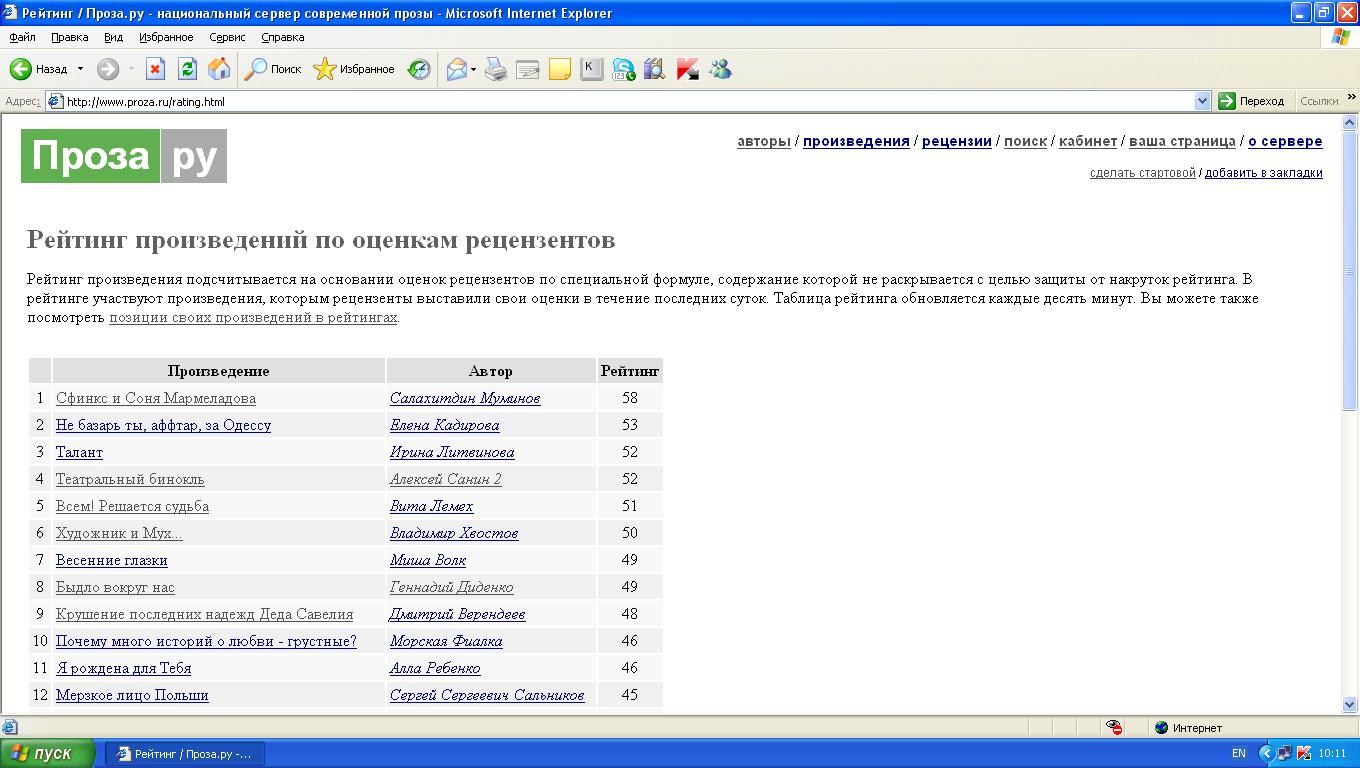Open the Справка menu
Screen dimensions: 1360x768
[x=283, y=37]
